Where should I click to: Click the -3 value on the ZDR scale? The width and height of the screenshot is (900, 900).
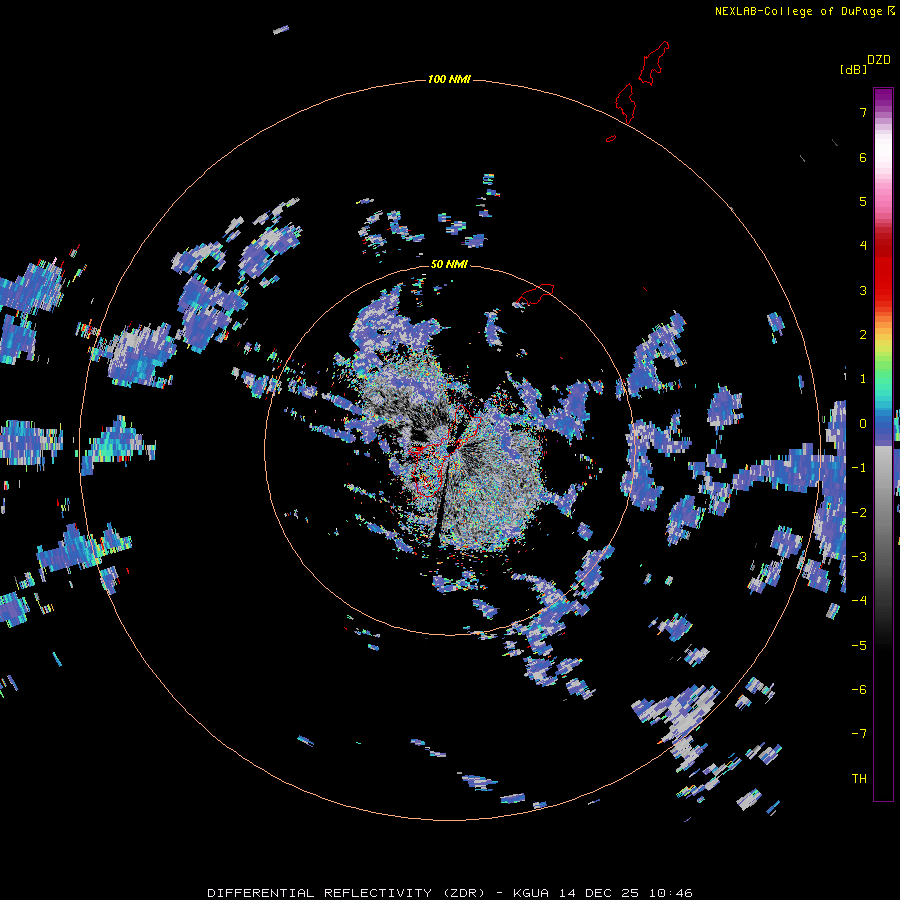click(859, 557)
